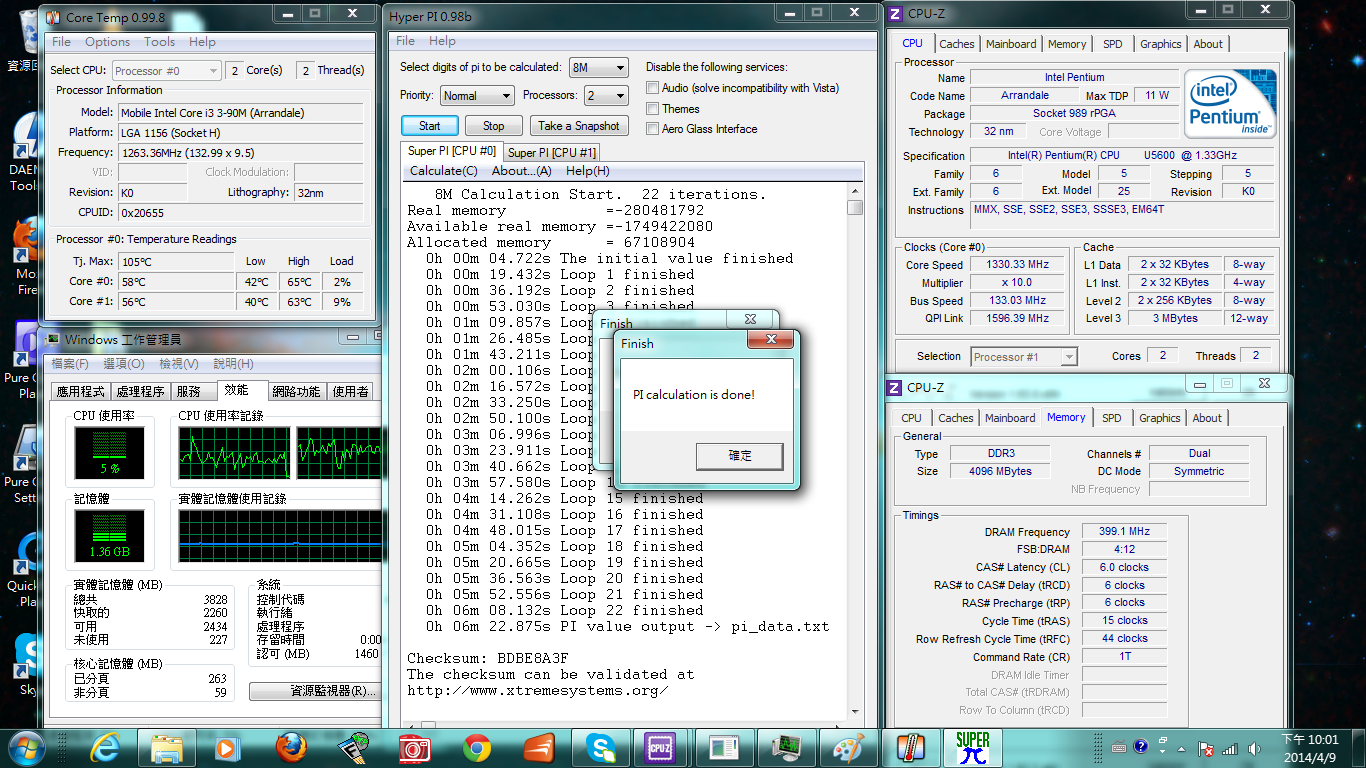The height and width of the screenshot is (768, 1366).
Task: Open Caches tab in top CPU-Z window
Action: [x=956, y=44]
